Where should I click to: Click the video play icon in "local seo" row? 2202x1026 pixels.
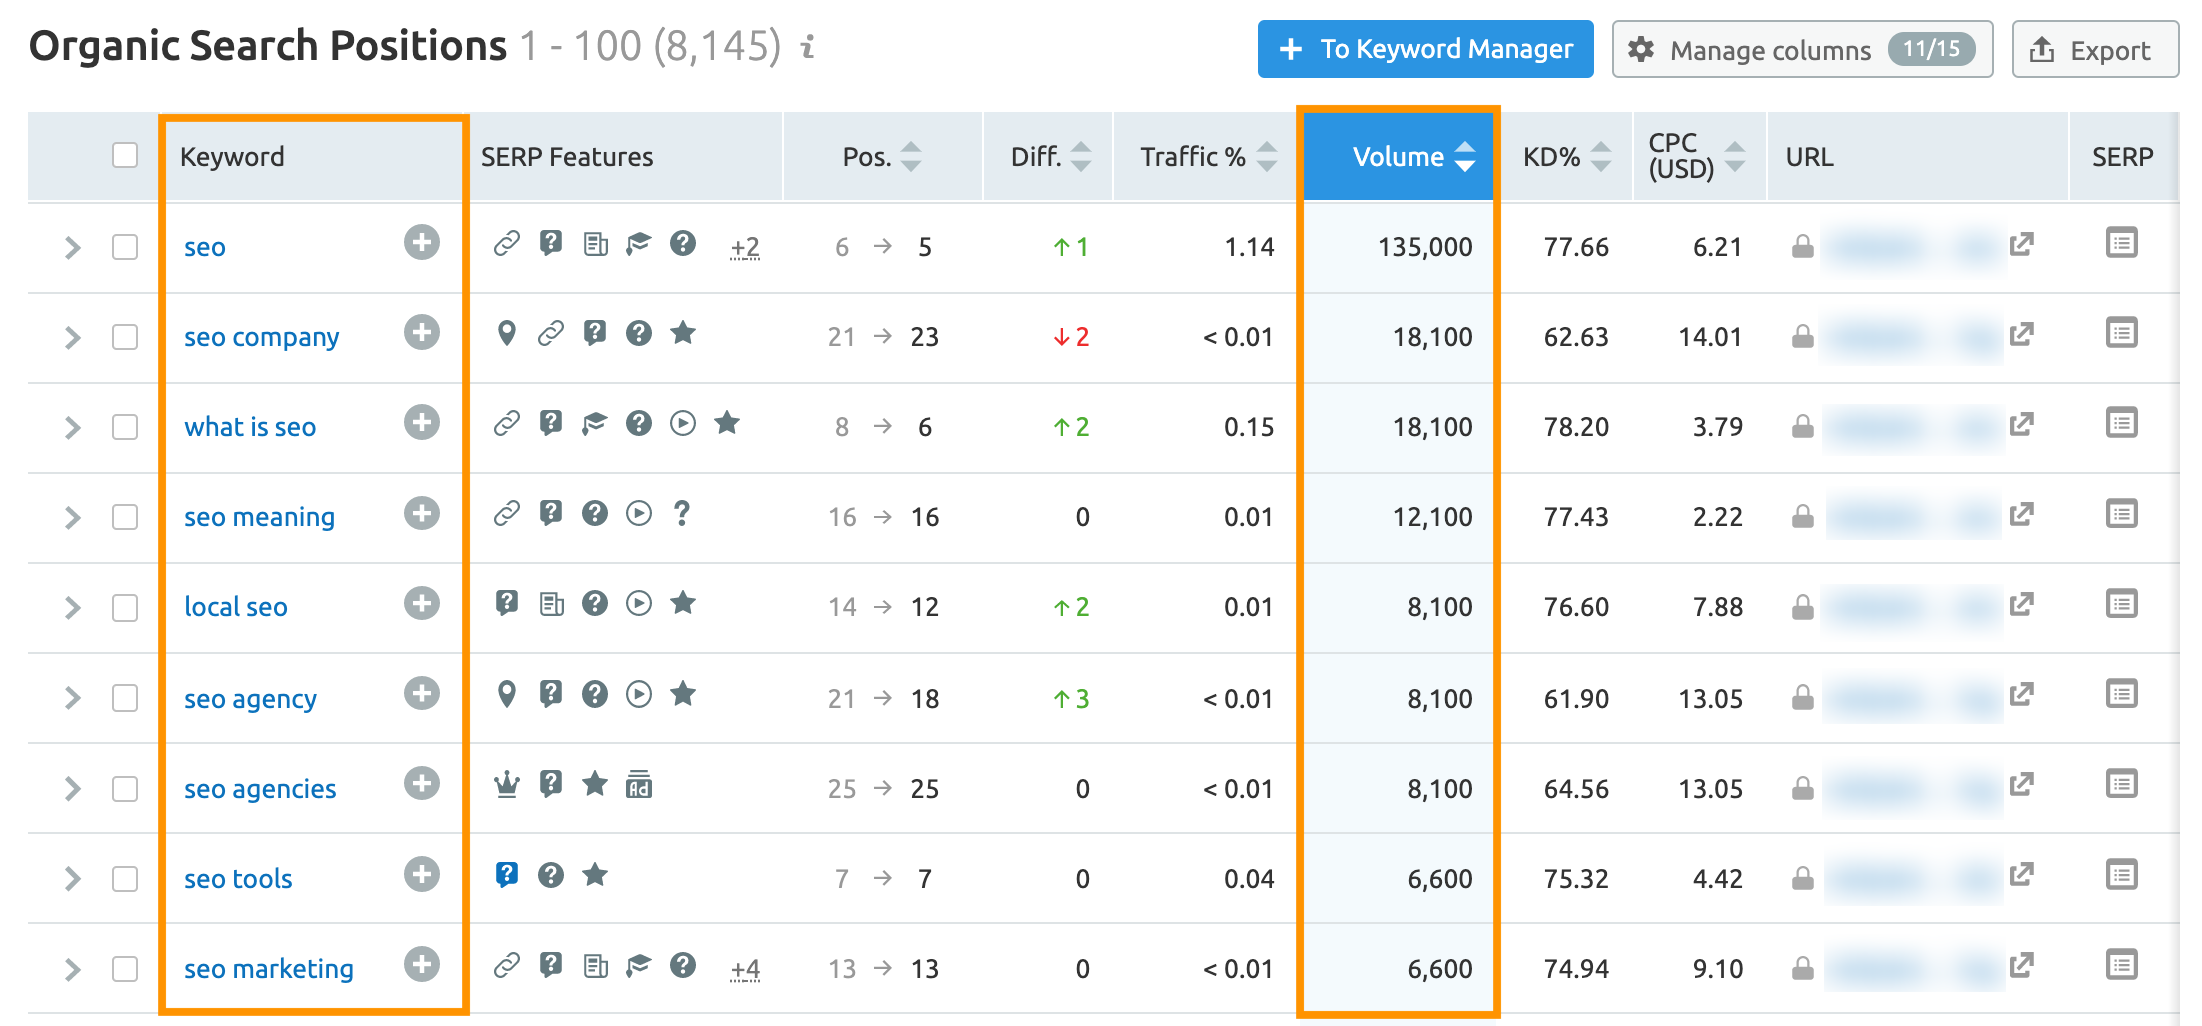639,604
